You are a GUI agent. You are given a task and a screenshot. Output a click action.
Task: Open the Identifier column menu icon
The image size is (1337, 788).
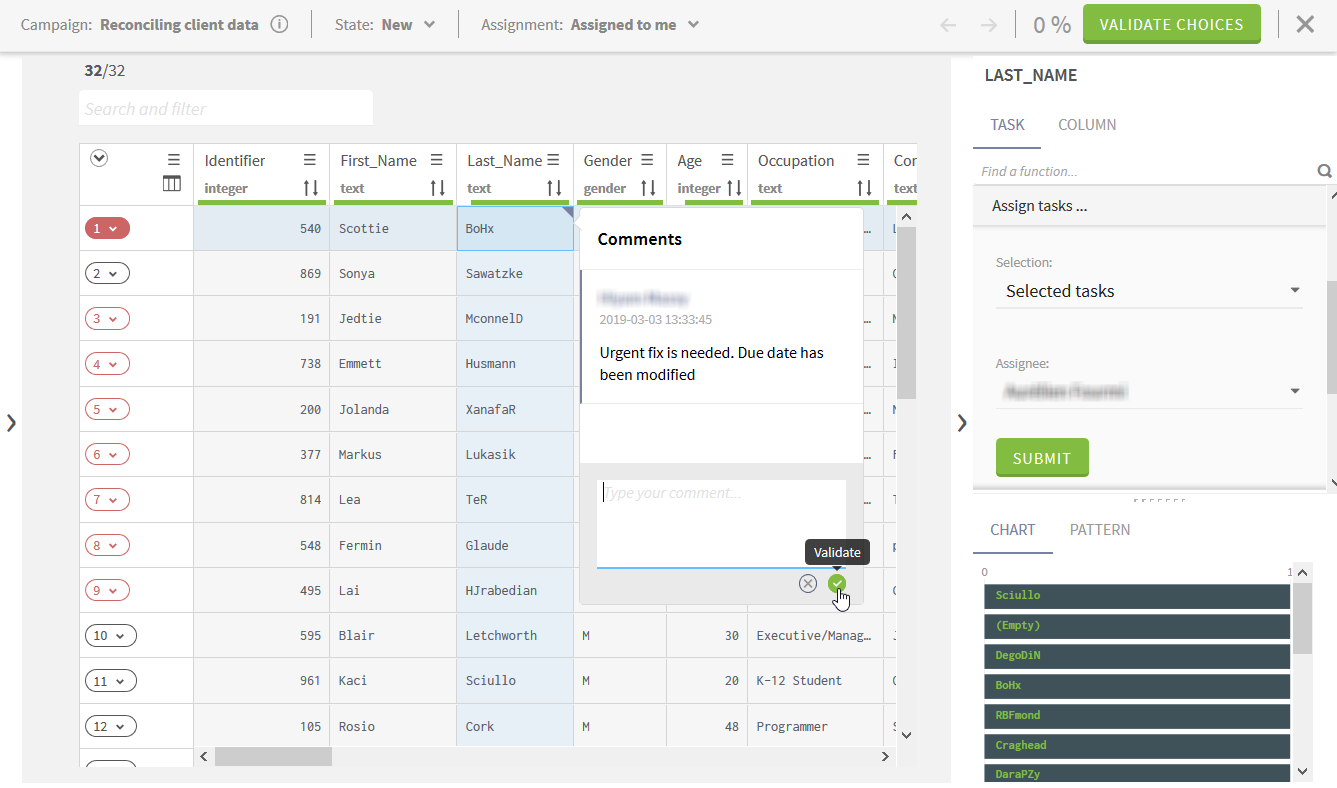(310, 160)
